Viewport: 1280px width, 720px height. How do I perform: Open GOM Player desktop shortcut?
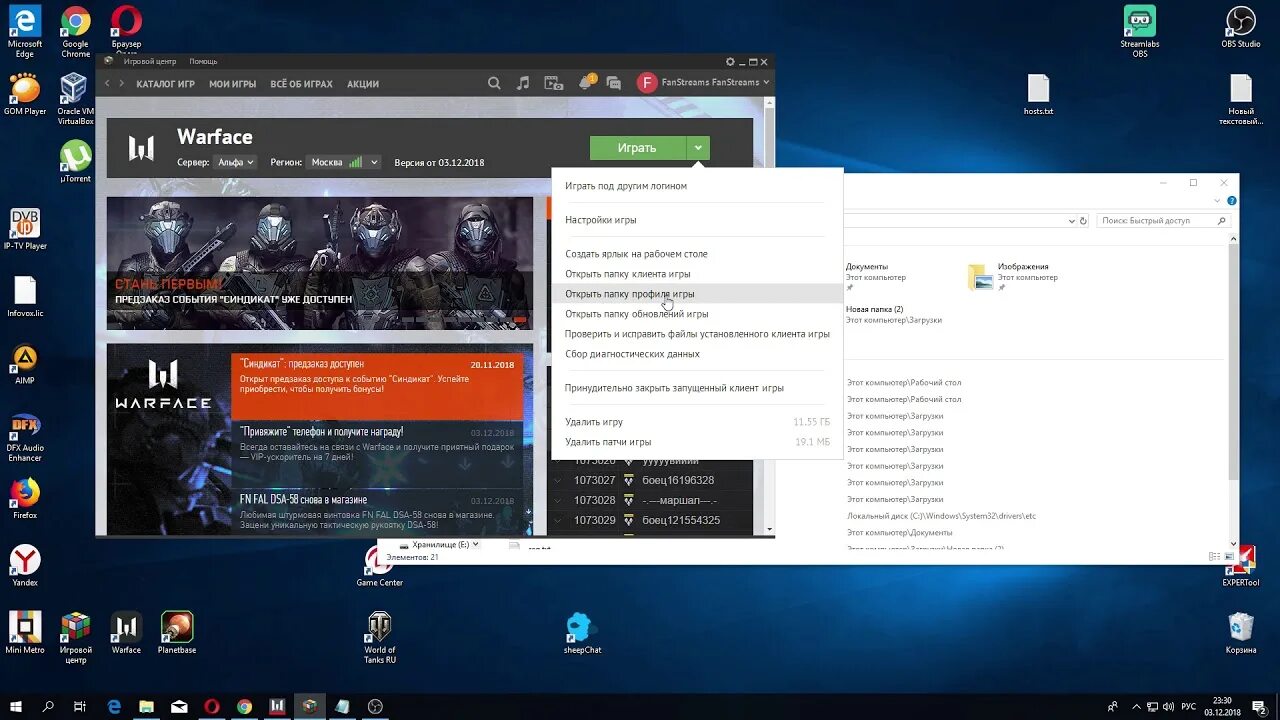click(25, 94)
